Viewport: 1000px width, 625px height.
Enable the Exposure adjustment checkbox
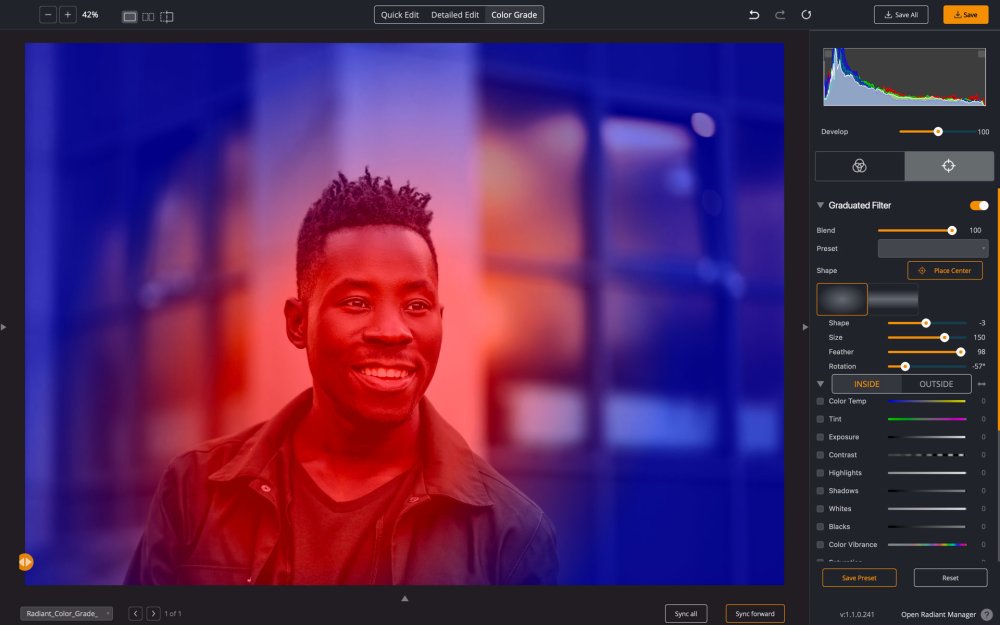tap(822, 437)
